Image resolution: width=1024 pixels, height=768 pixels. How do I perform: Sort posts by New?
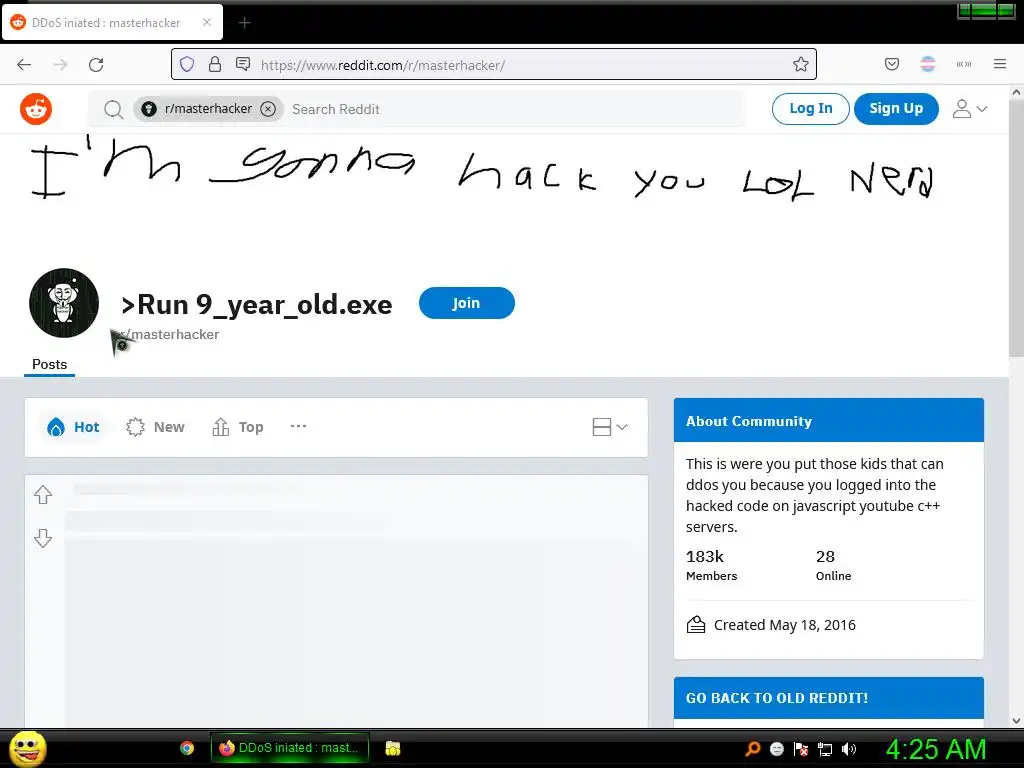click(x=155, y=427)
